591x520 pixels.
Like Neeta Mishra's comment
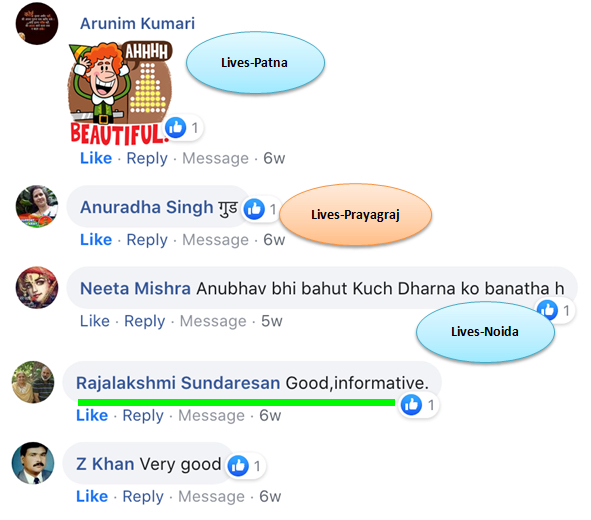coord(95,321)
